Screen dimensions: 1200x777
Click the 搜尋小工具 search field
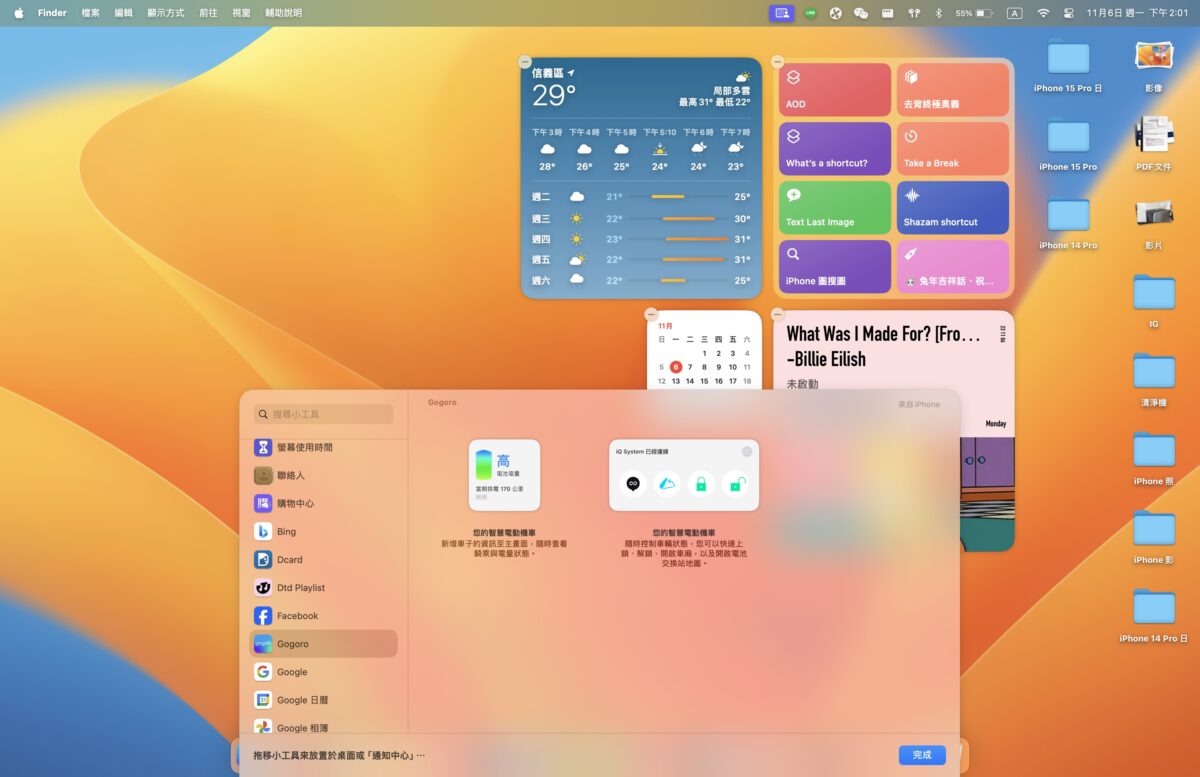(323, 414)
